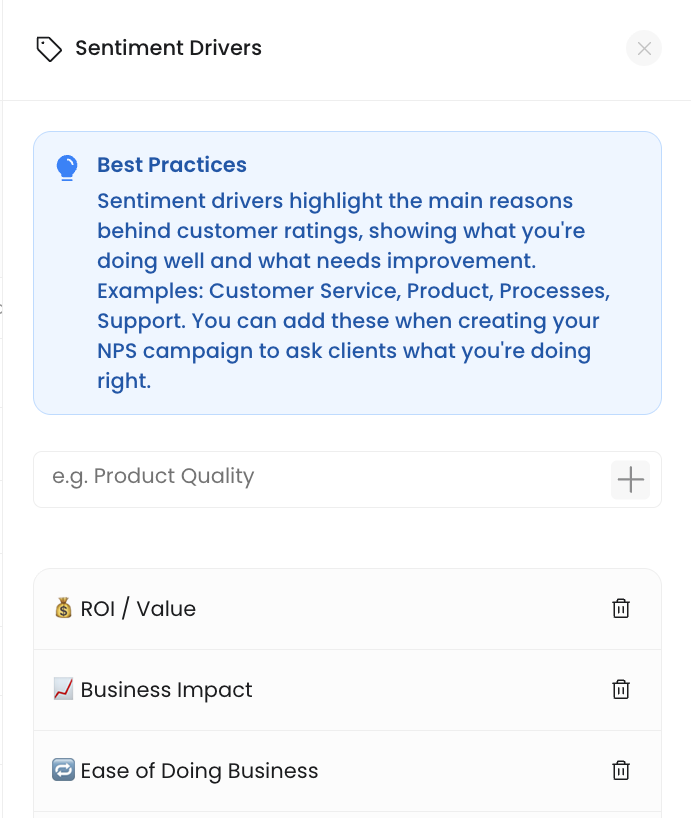Select the Business Impact driver label
Viewport: 691px width, 818px height.
pos(166,690)
